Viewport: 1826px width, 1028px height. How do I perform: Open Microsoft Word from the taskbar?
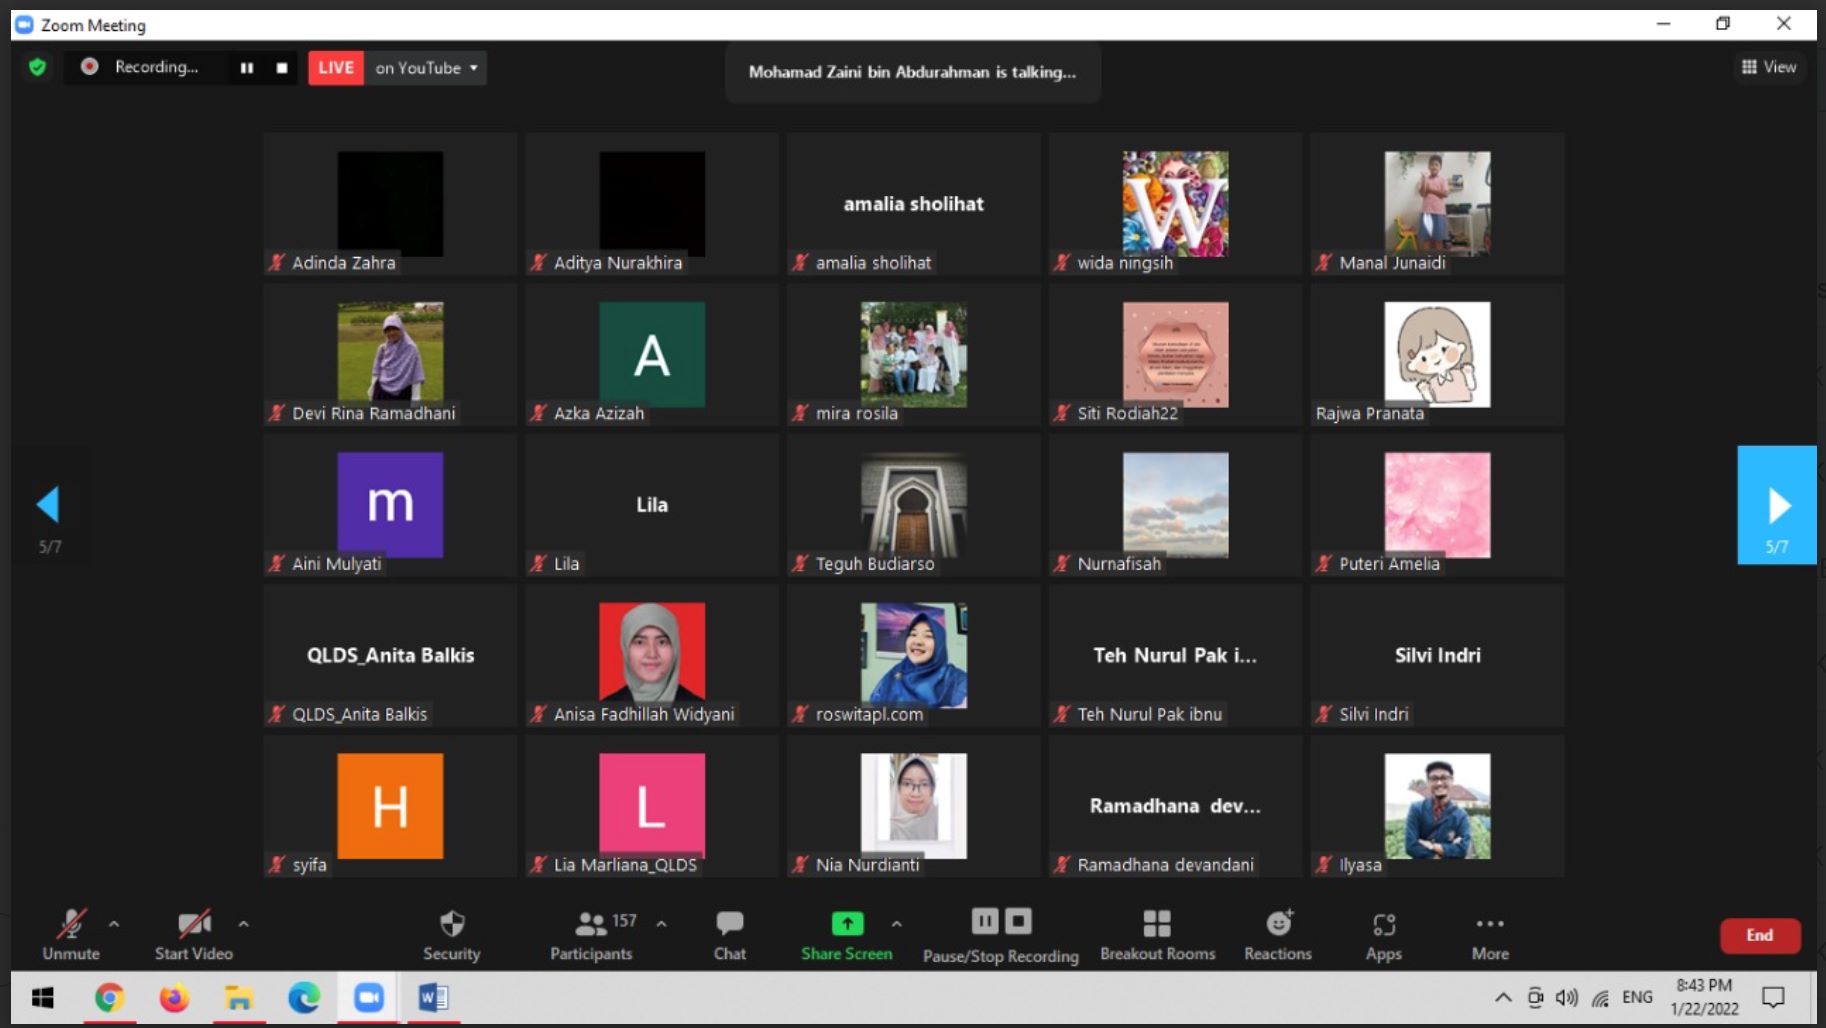tap(433, 997)
